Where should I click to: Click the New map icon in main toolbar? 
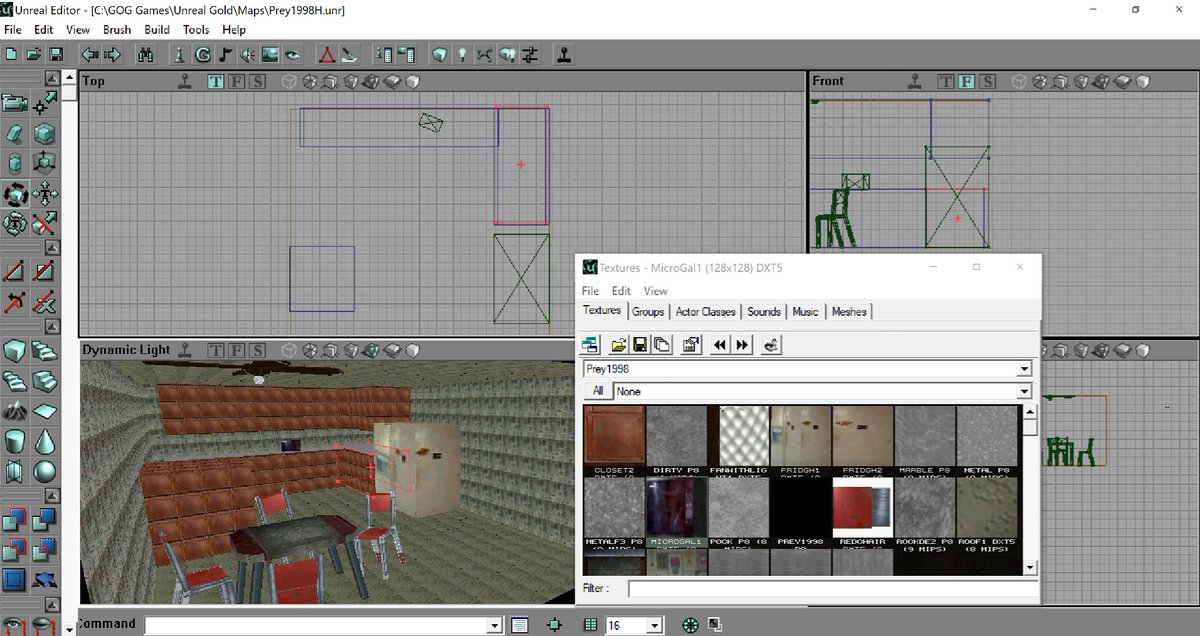(x=13, y=54)
